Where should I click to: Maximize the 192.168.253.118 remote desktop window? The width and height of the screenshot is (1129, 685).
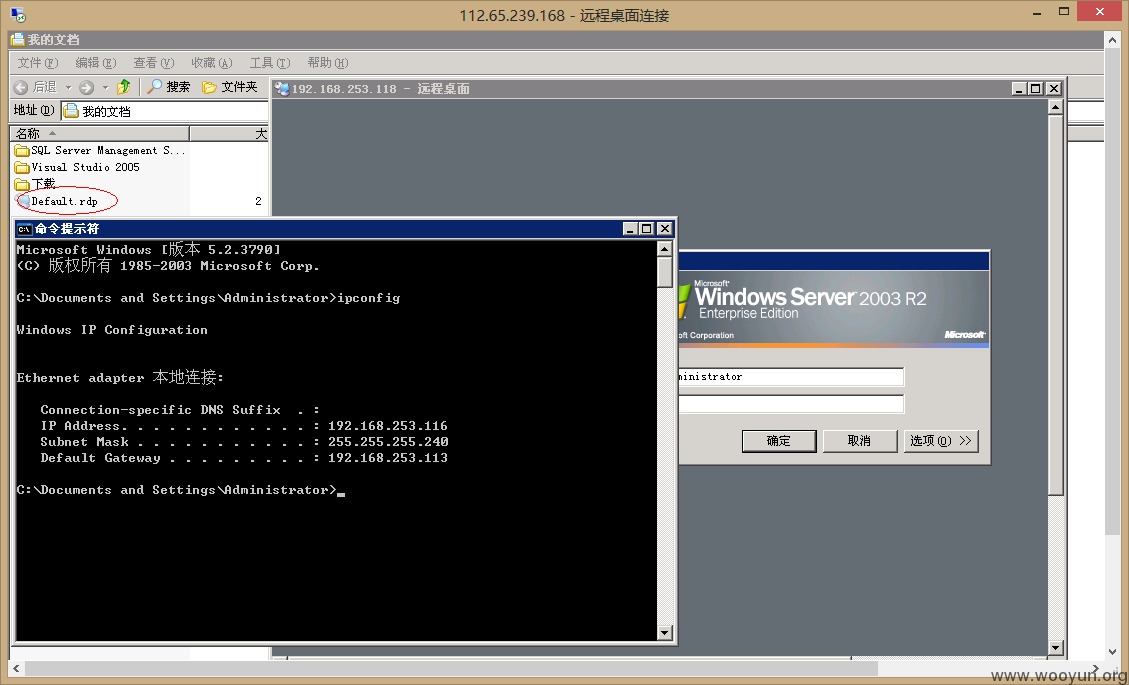click(1035, 89)
